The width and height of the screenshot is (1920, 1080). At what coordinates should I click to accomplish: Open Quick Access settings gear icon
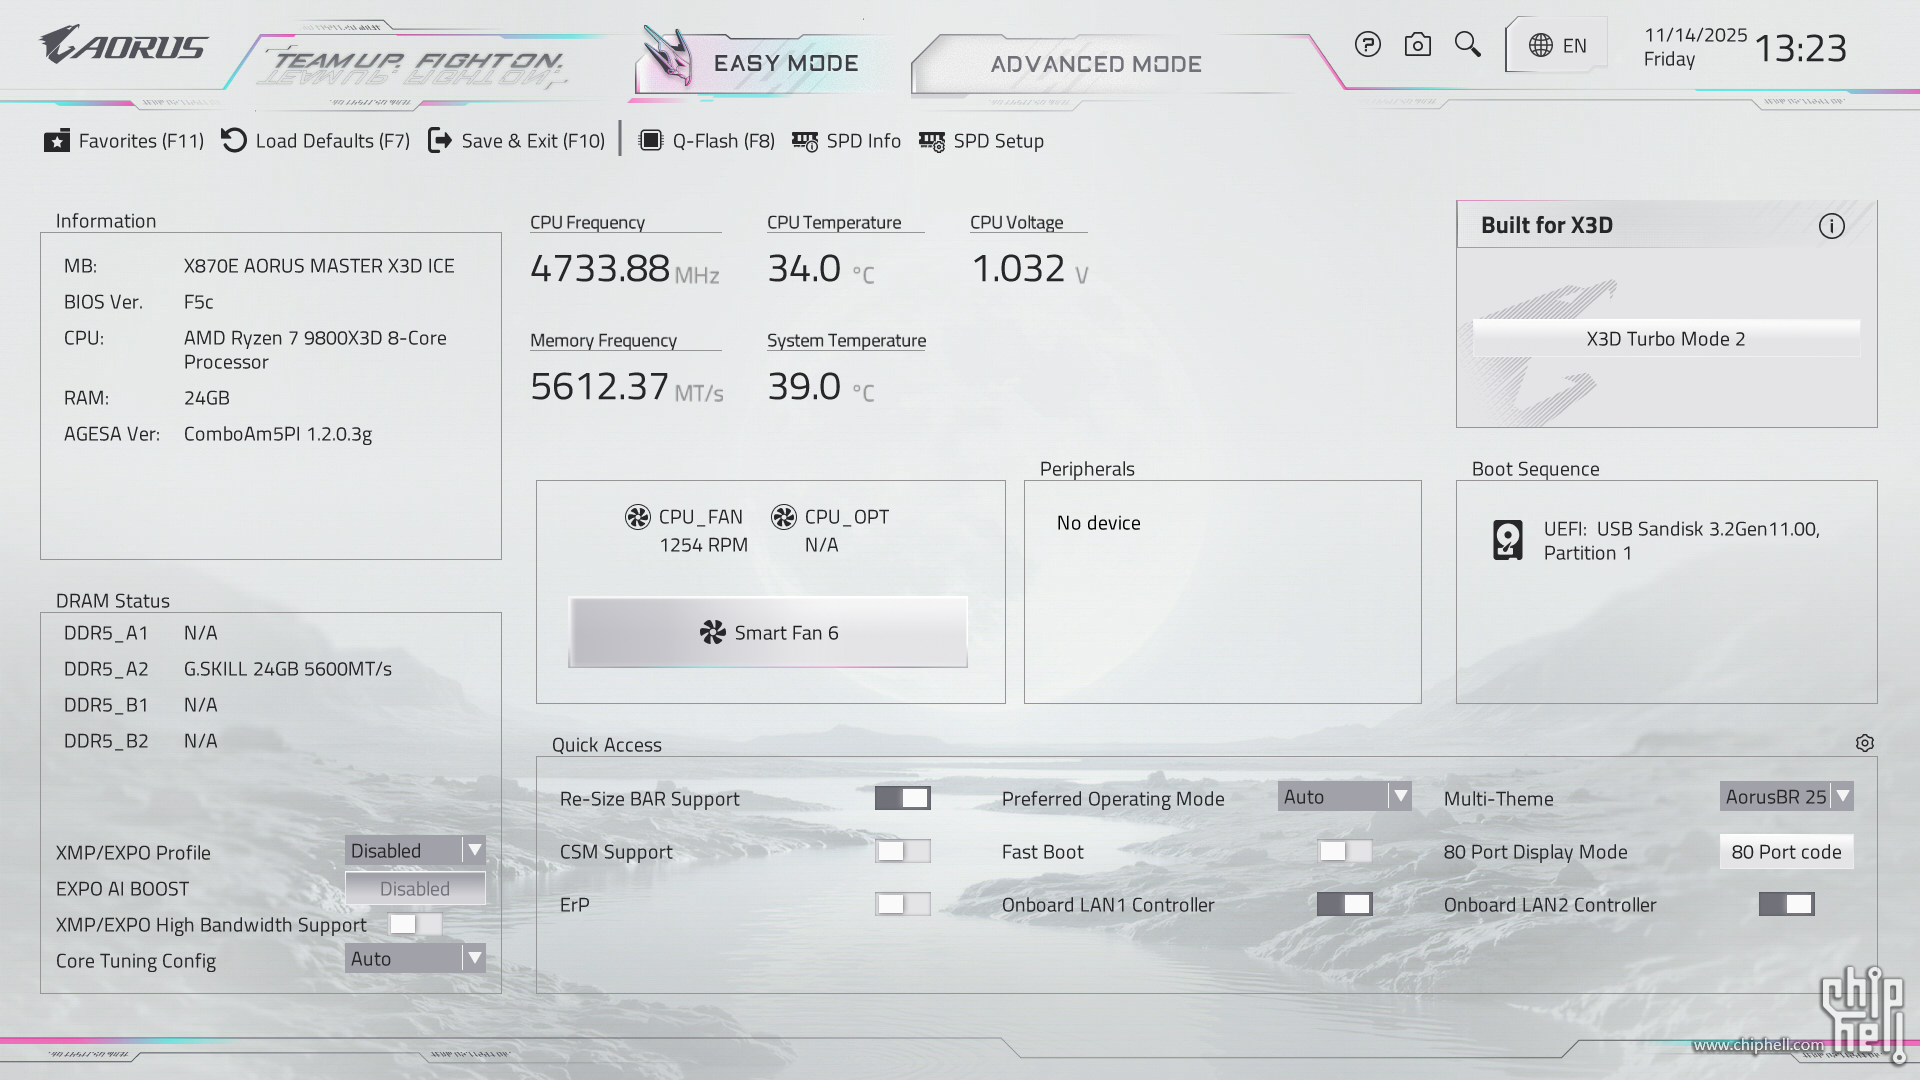click(x=1864, y=743)
